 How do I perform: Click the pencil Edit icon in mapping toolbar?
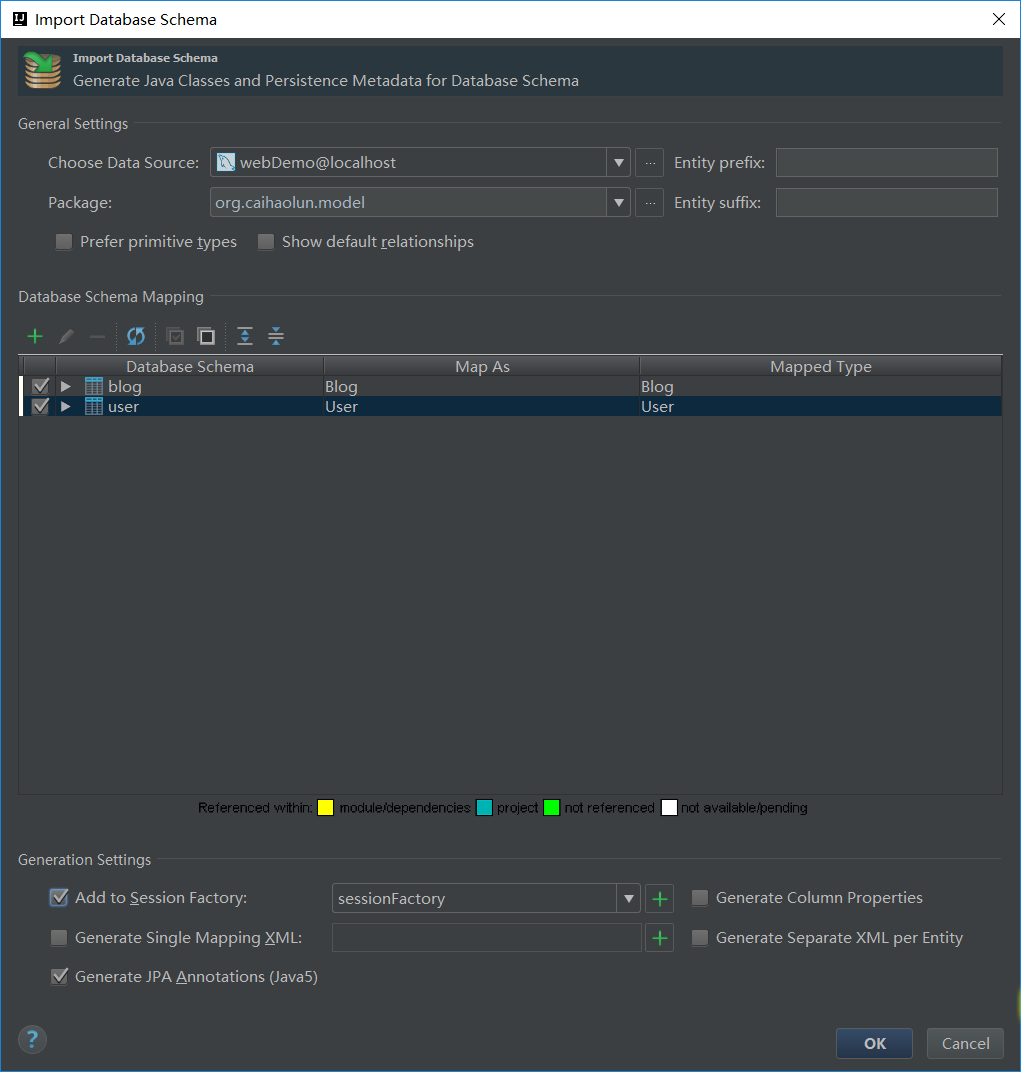(x=66, y=336)
